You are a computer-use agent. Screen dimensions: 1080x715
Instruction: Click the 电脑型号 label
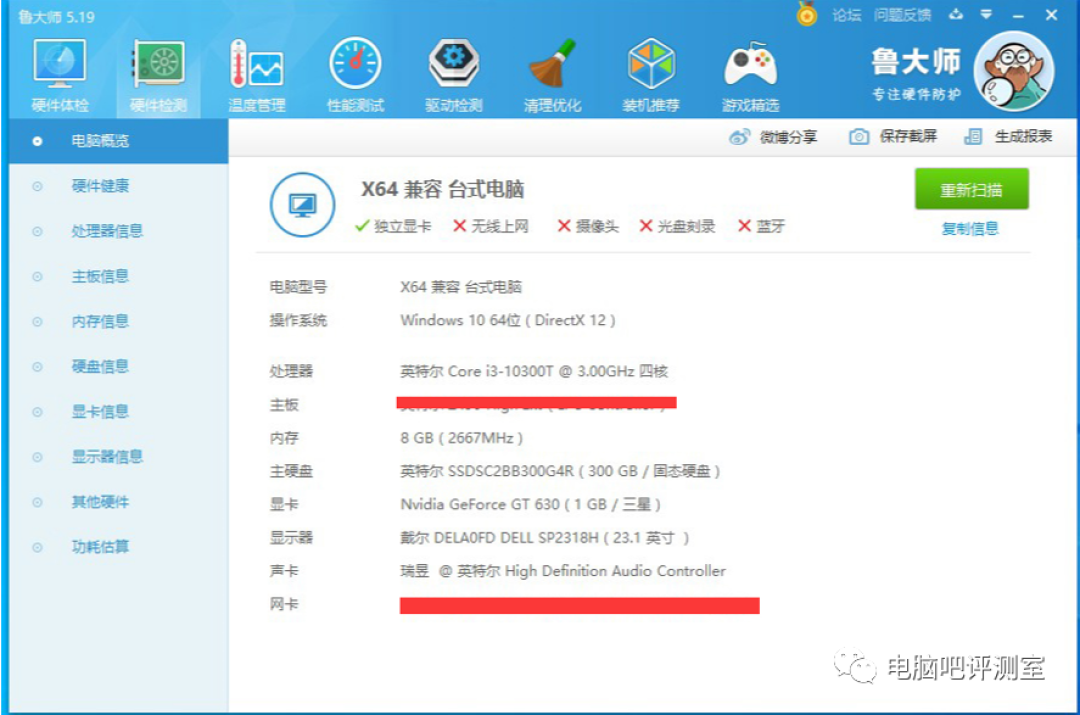[298, 287]
